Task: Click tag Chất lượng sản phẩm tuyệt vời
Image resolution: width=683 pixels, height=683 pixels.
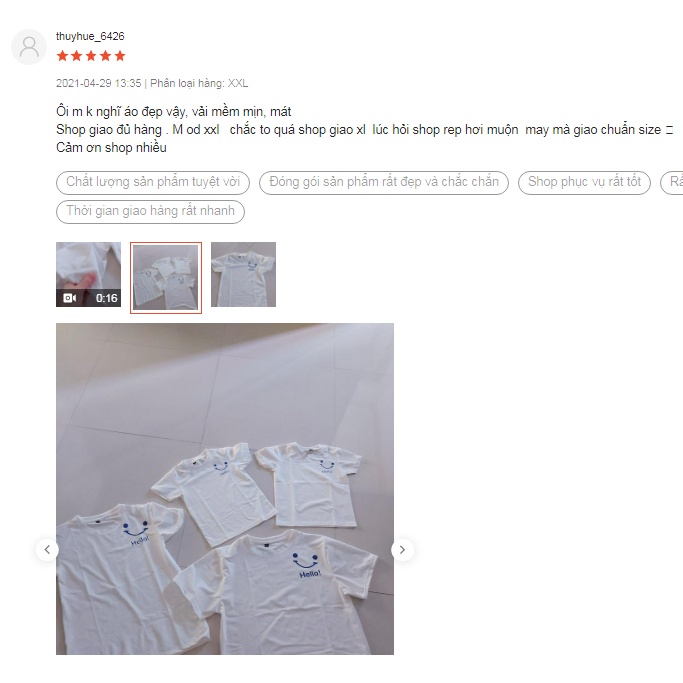Action: 153,183
